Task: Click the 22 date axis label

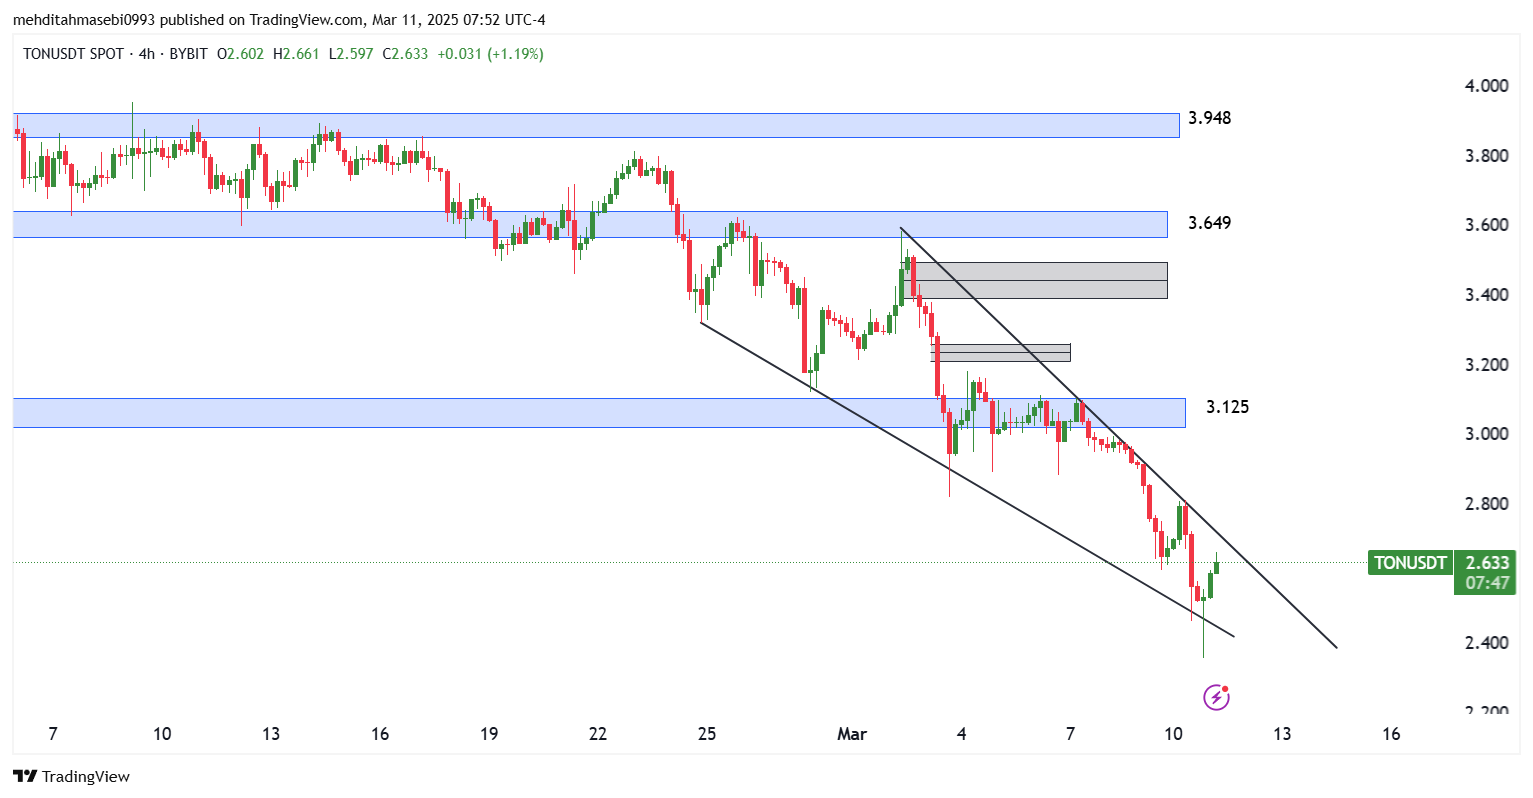Action: (598, 734)
